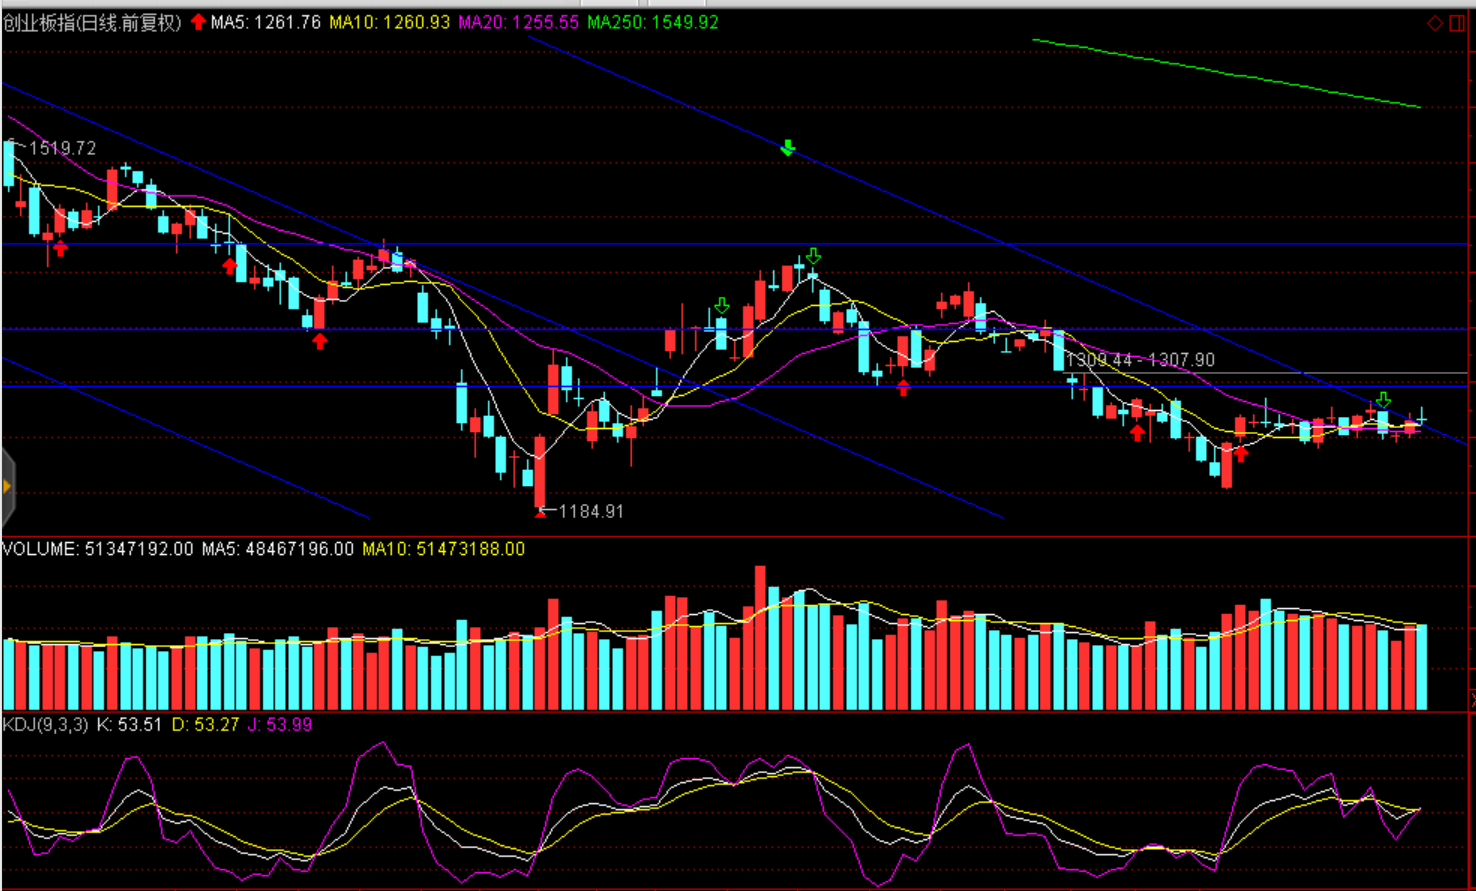Screen dimensions: 1476x891
Task: Select the MA5 moving average label
Action: [x=265, y=22]
